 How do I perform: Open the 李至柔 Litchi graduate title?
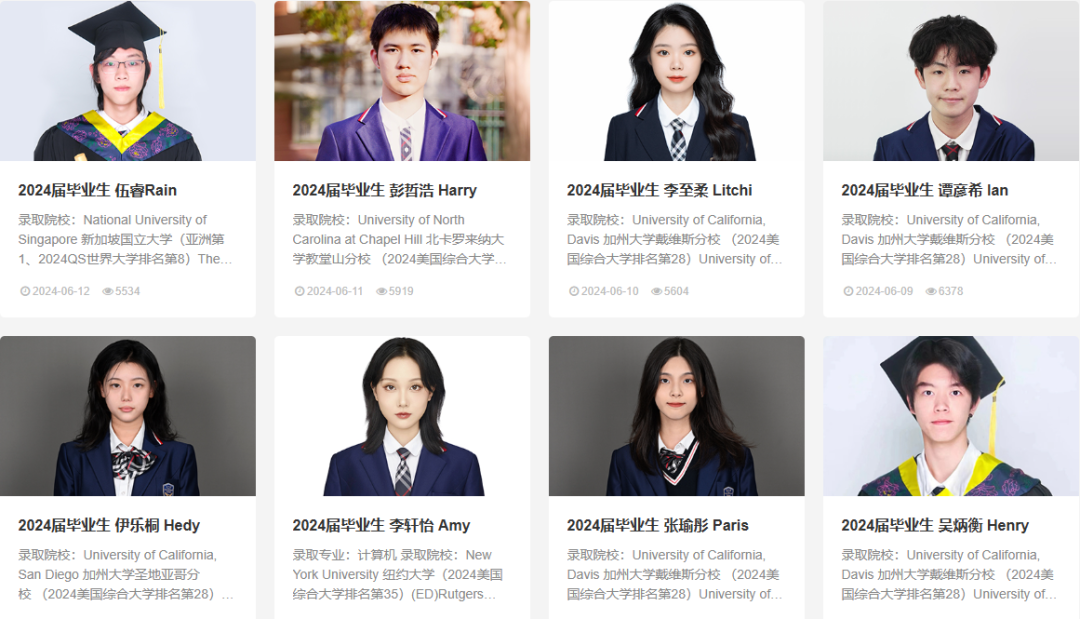click(659, 190)
